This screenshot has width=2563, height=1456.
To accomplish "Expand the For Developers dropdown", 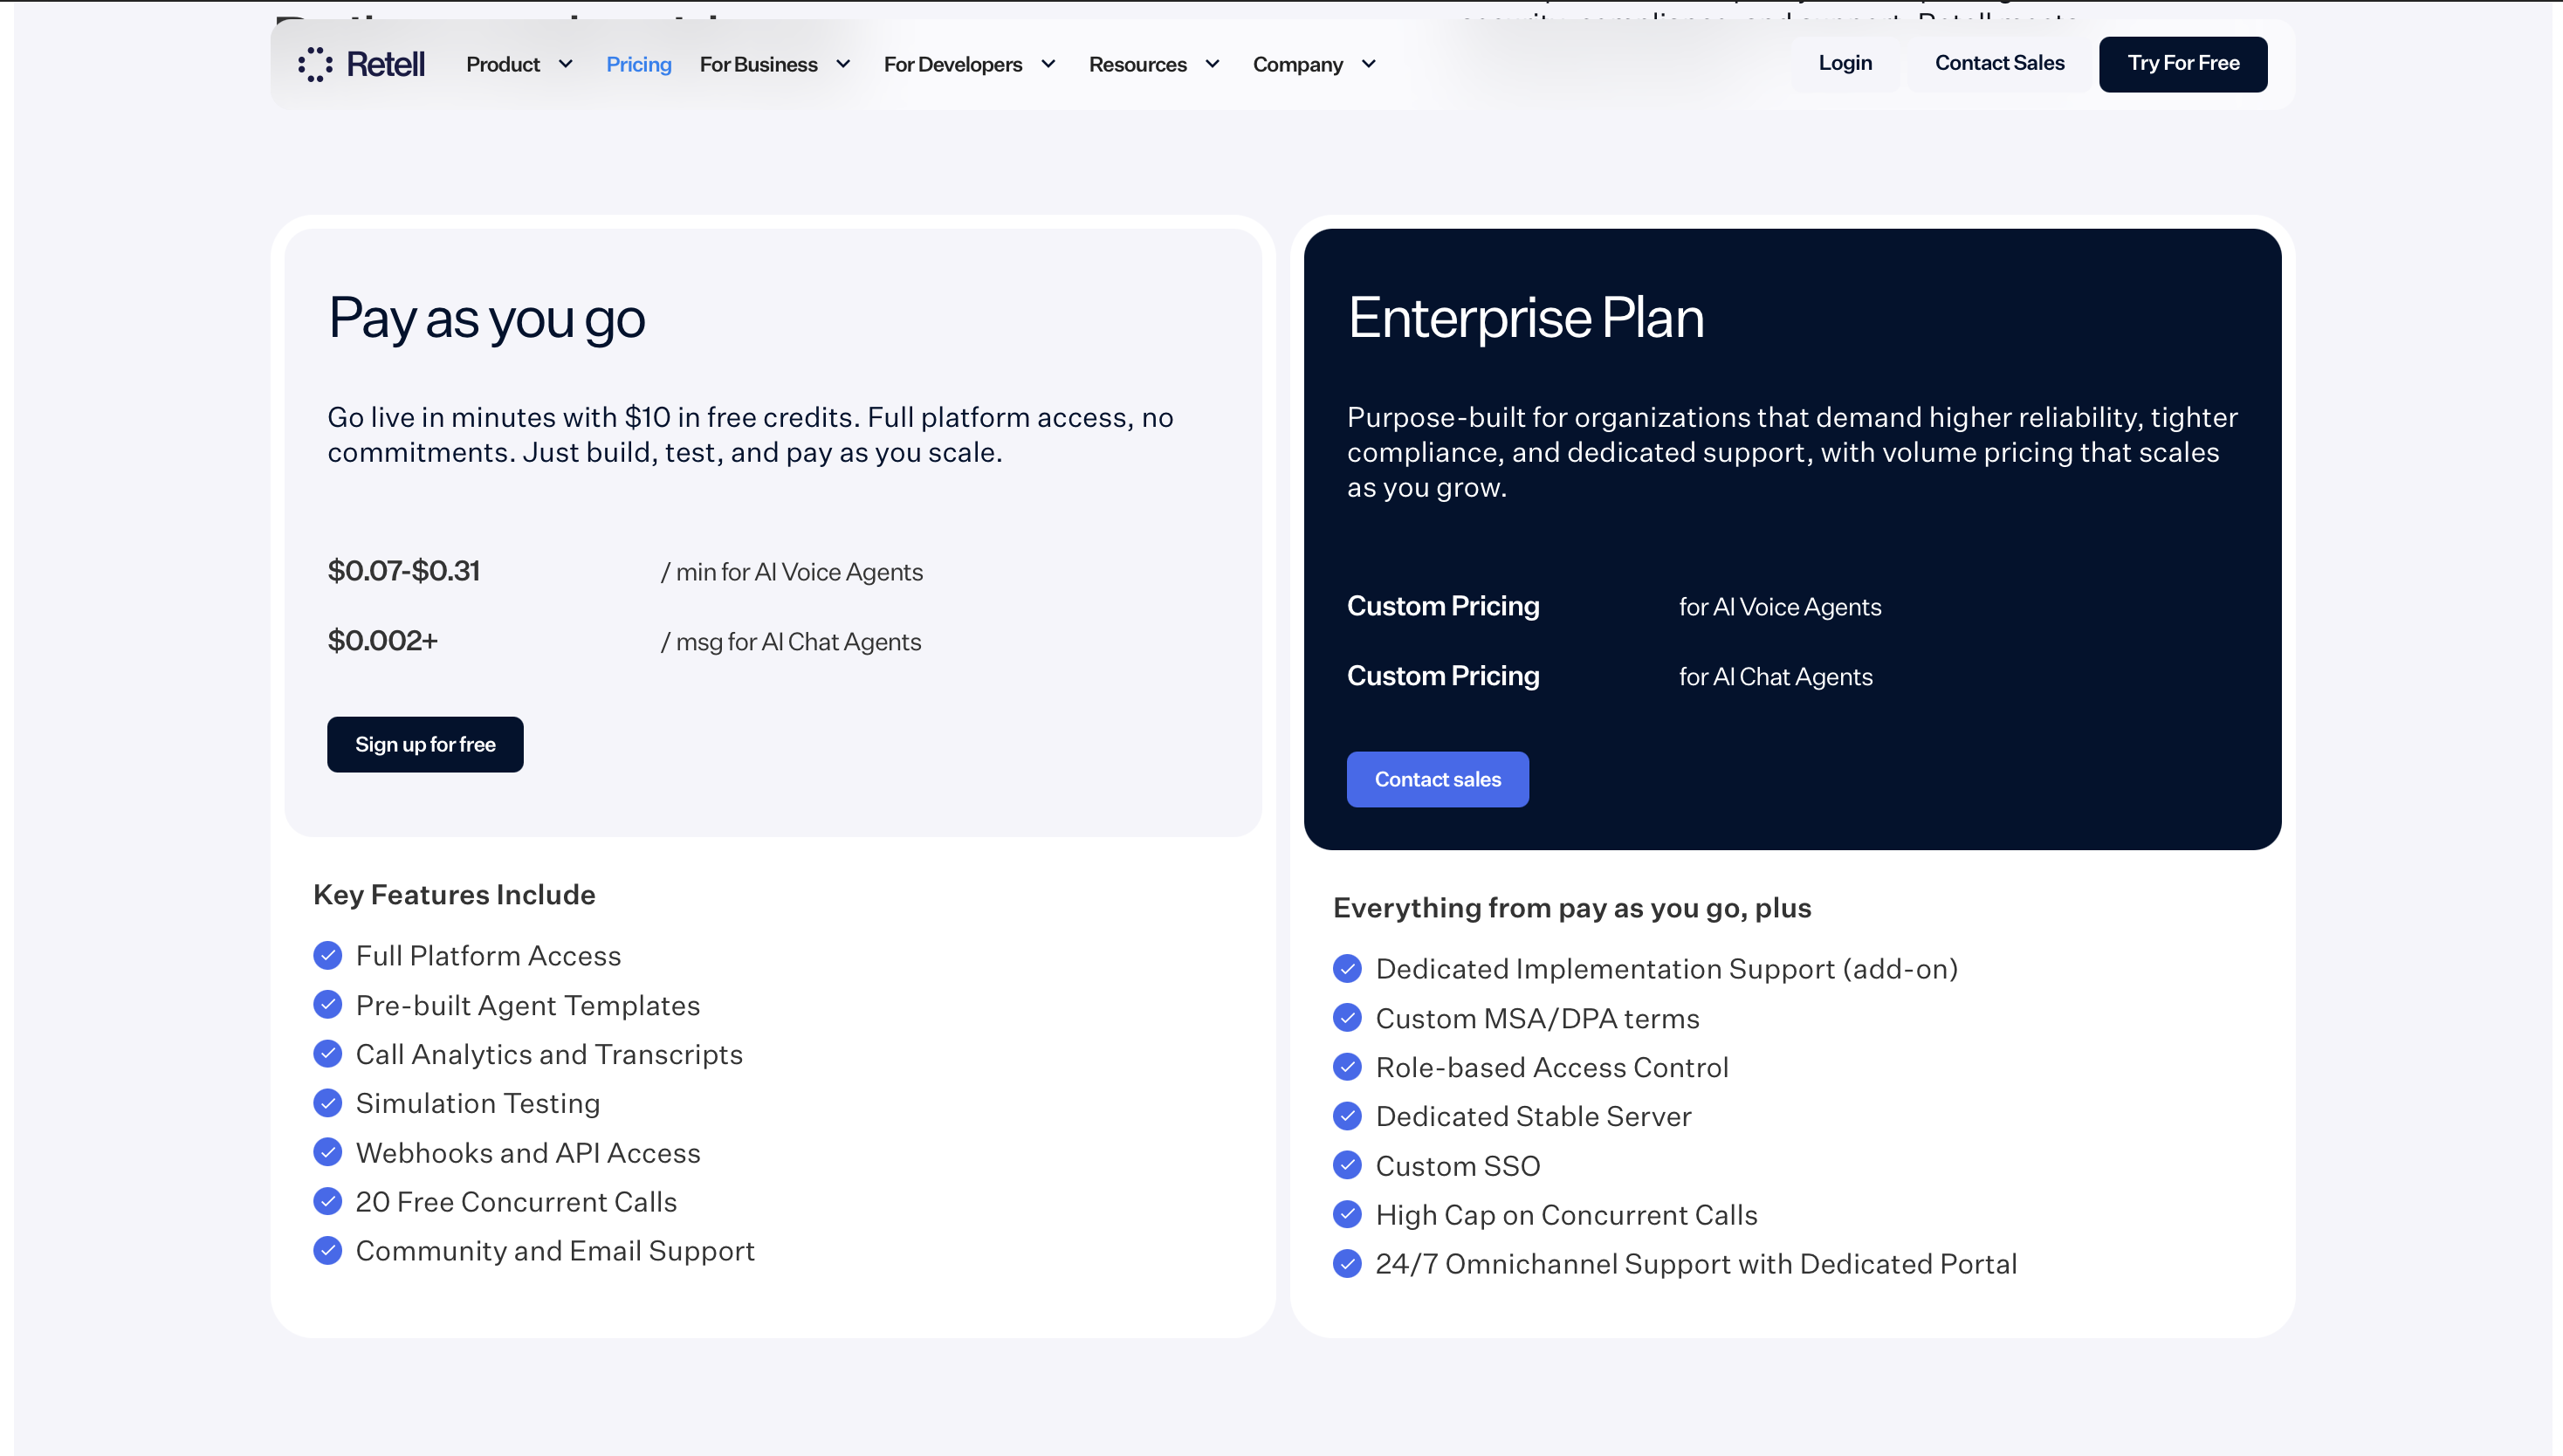I will [x=969, y=64].
